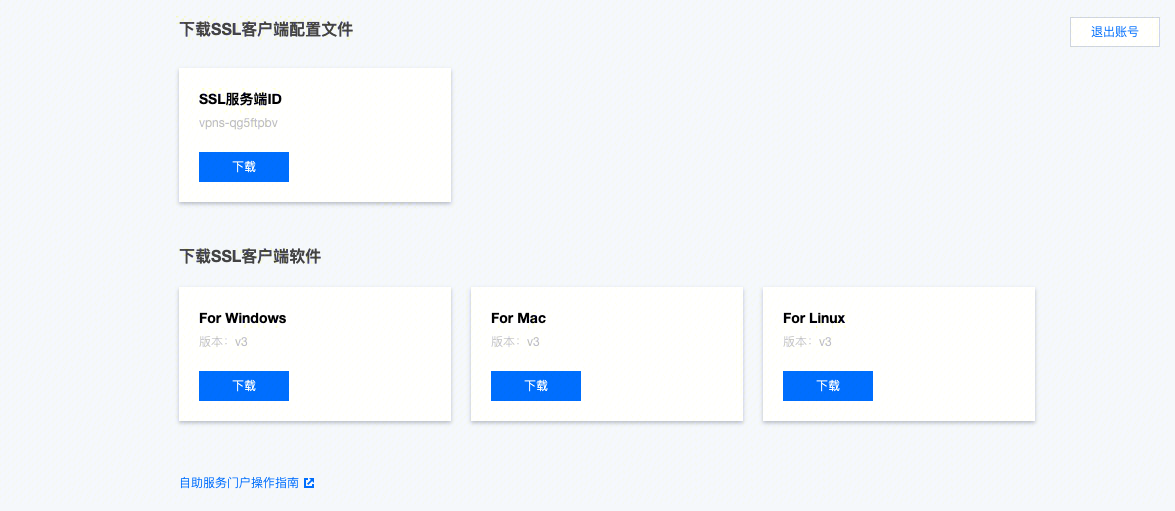Click the vpns-qg5ftpbv server ID text

[238, 123]
